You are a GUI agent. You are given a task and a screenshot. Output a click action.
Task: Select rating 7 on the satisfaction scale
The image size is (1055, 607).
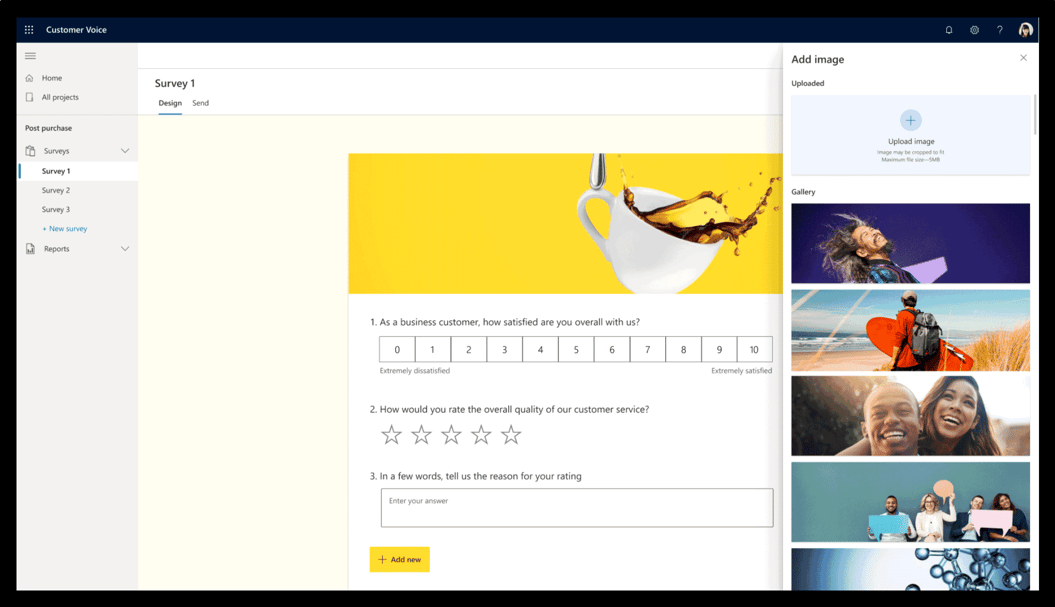pyautogui.click(x=647, y=349)
